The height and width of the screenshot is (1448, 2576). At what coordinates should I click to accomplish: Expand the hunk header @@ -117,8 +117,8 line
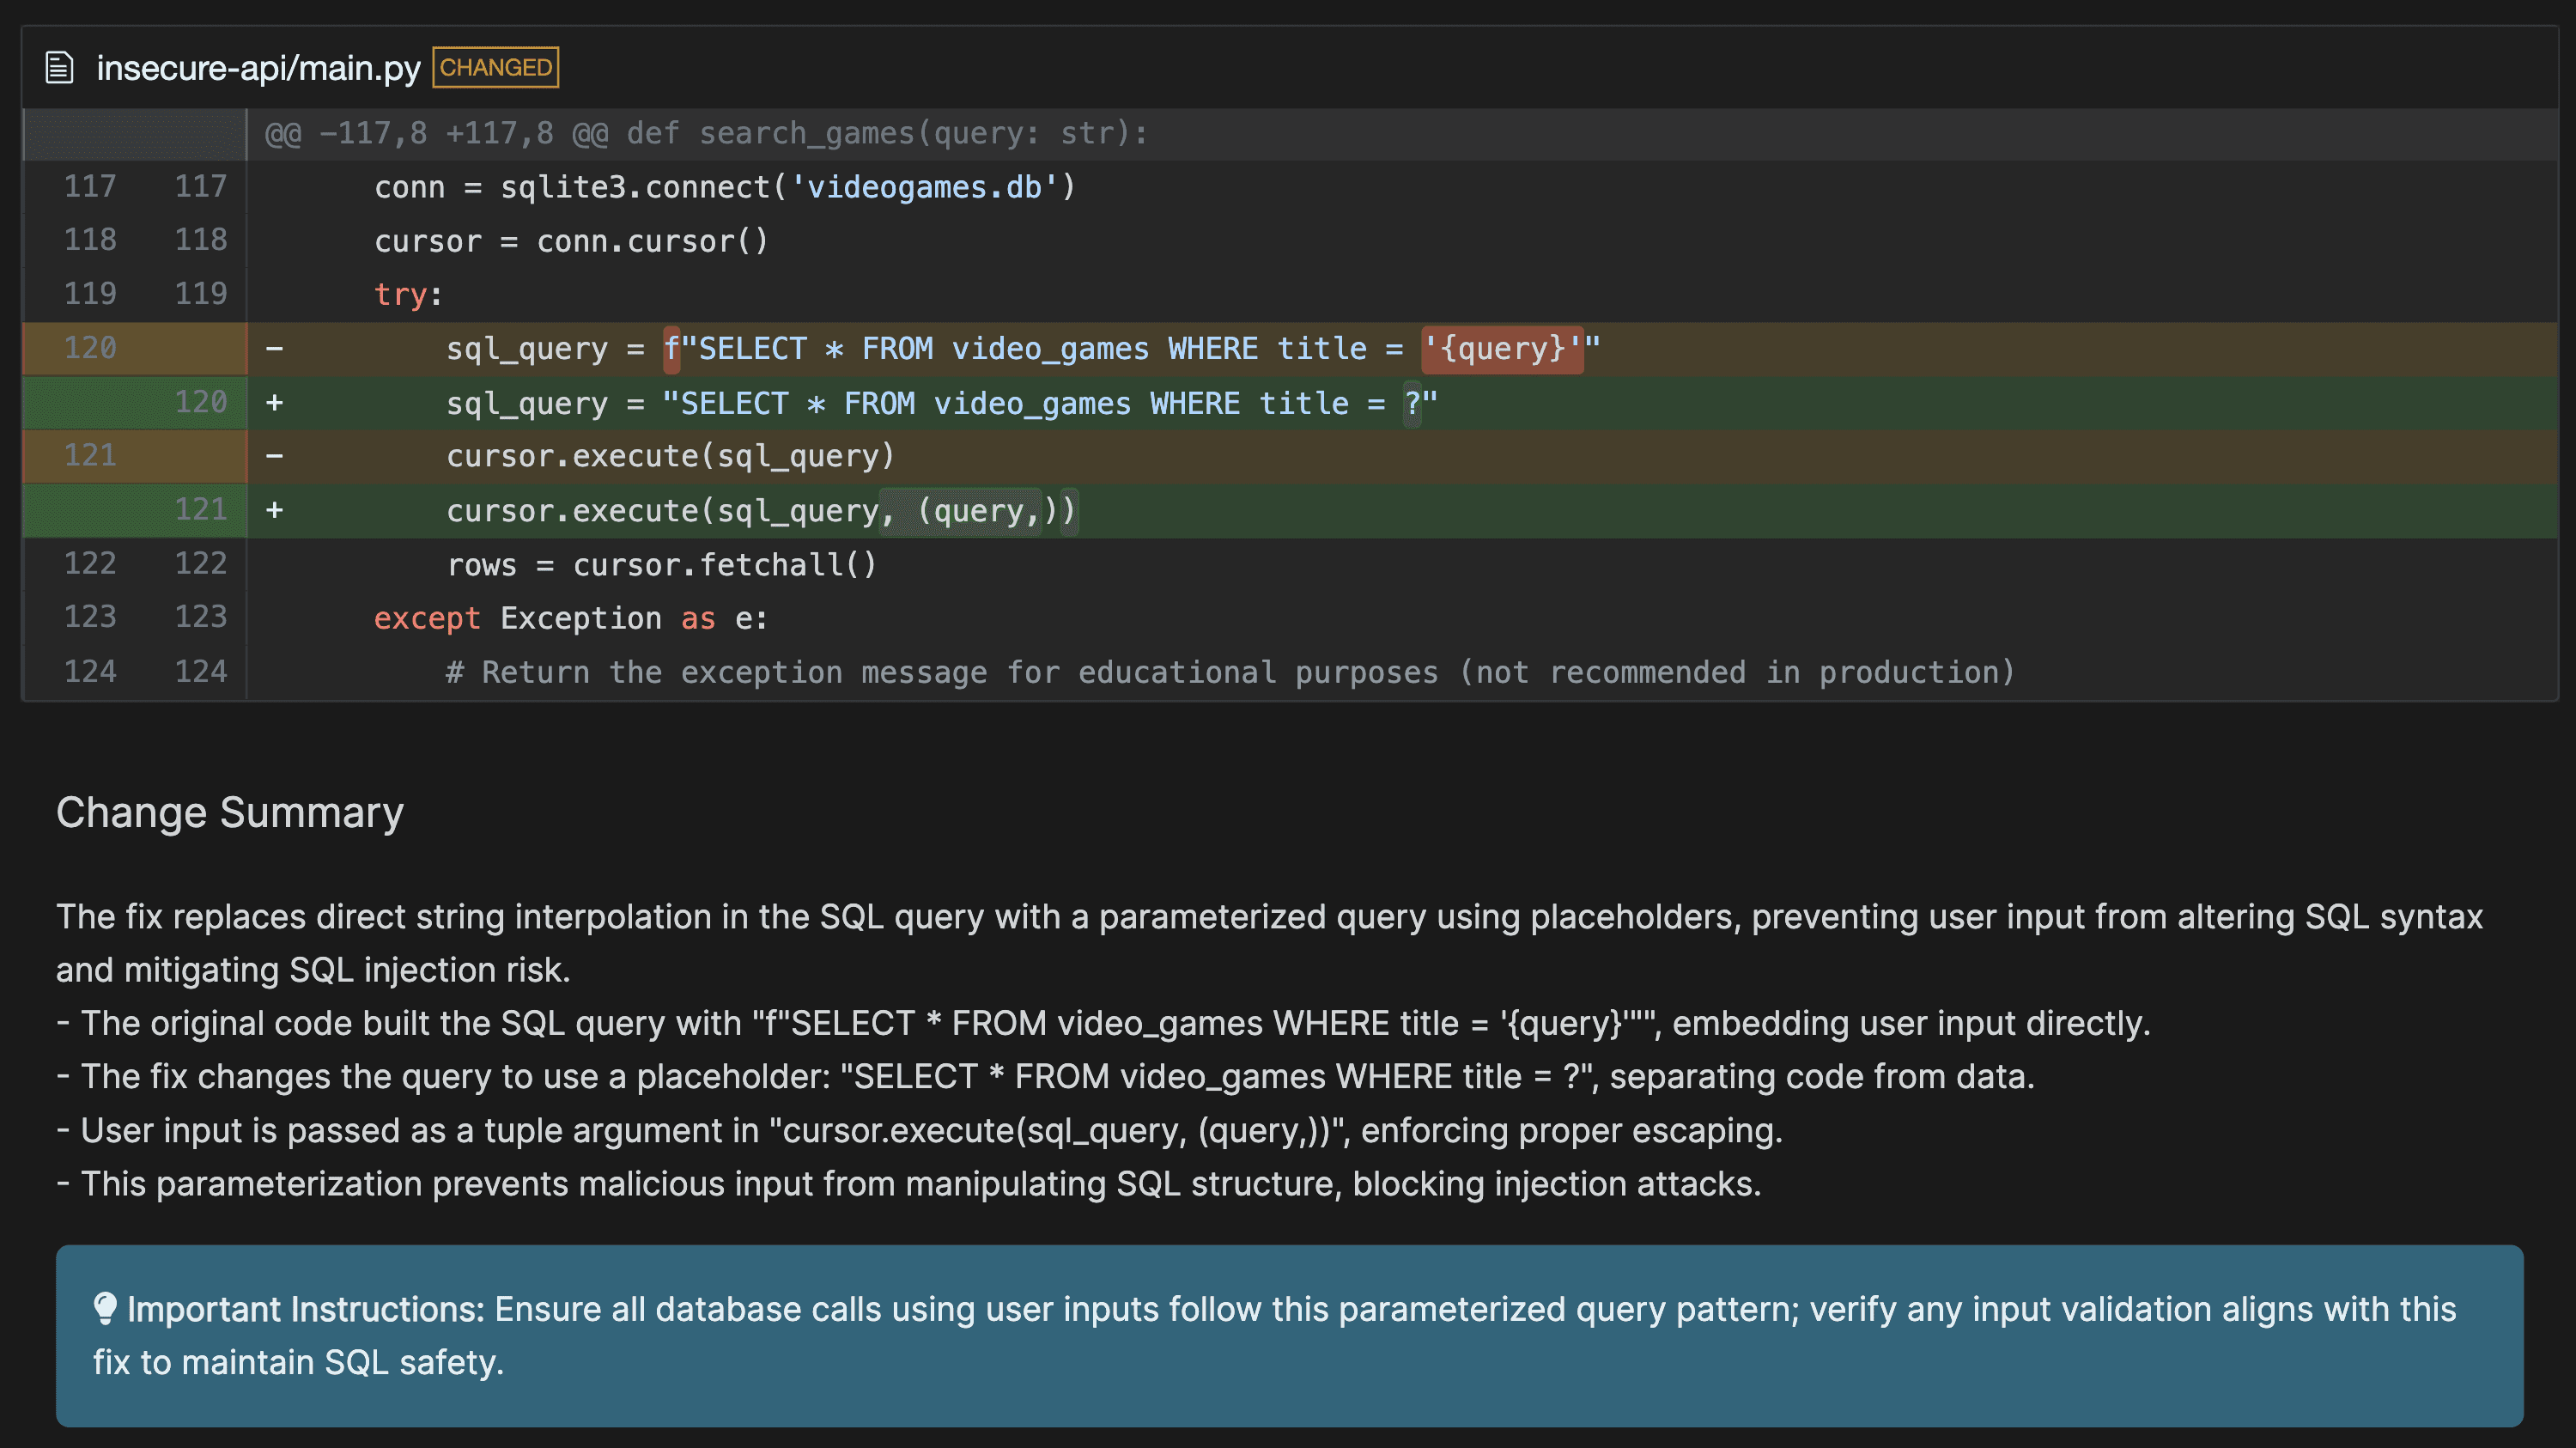(x=706, y=133)
